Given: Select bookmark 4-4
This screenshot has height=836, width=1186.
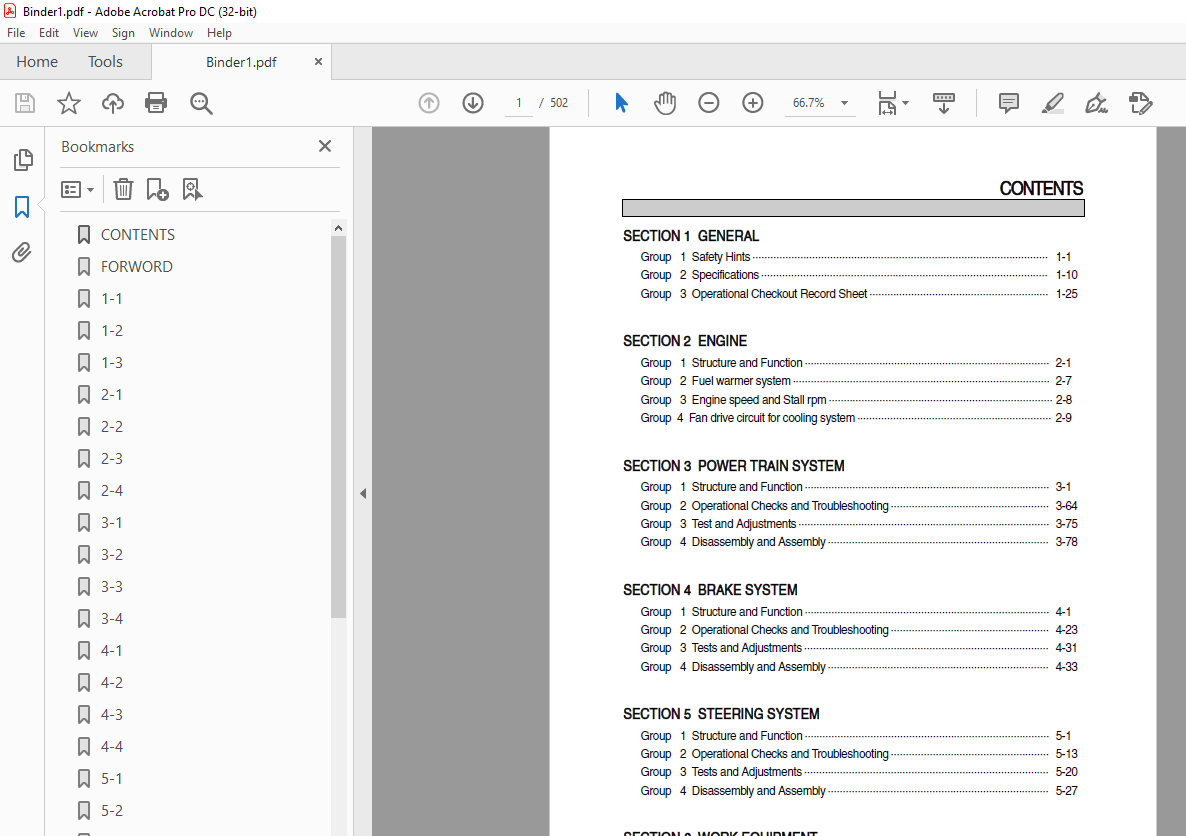Looking at the screenshot, I should coord(112,747).
